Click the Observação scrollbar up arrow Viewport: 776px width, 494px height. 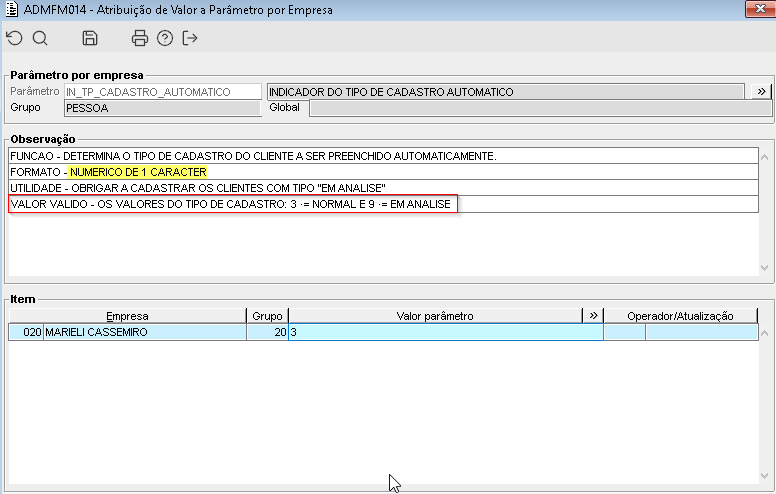765,157
